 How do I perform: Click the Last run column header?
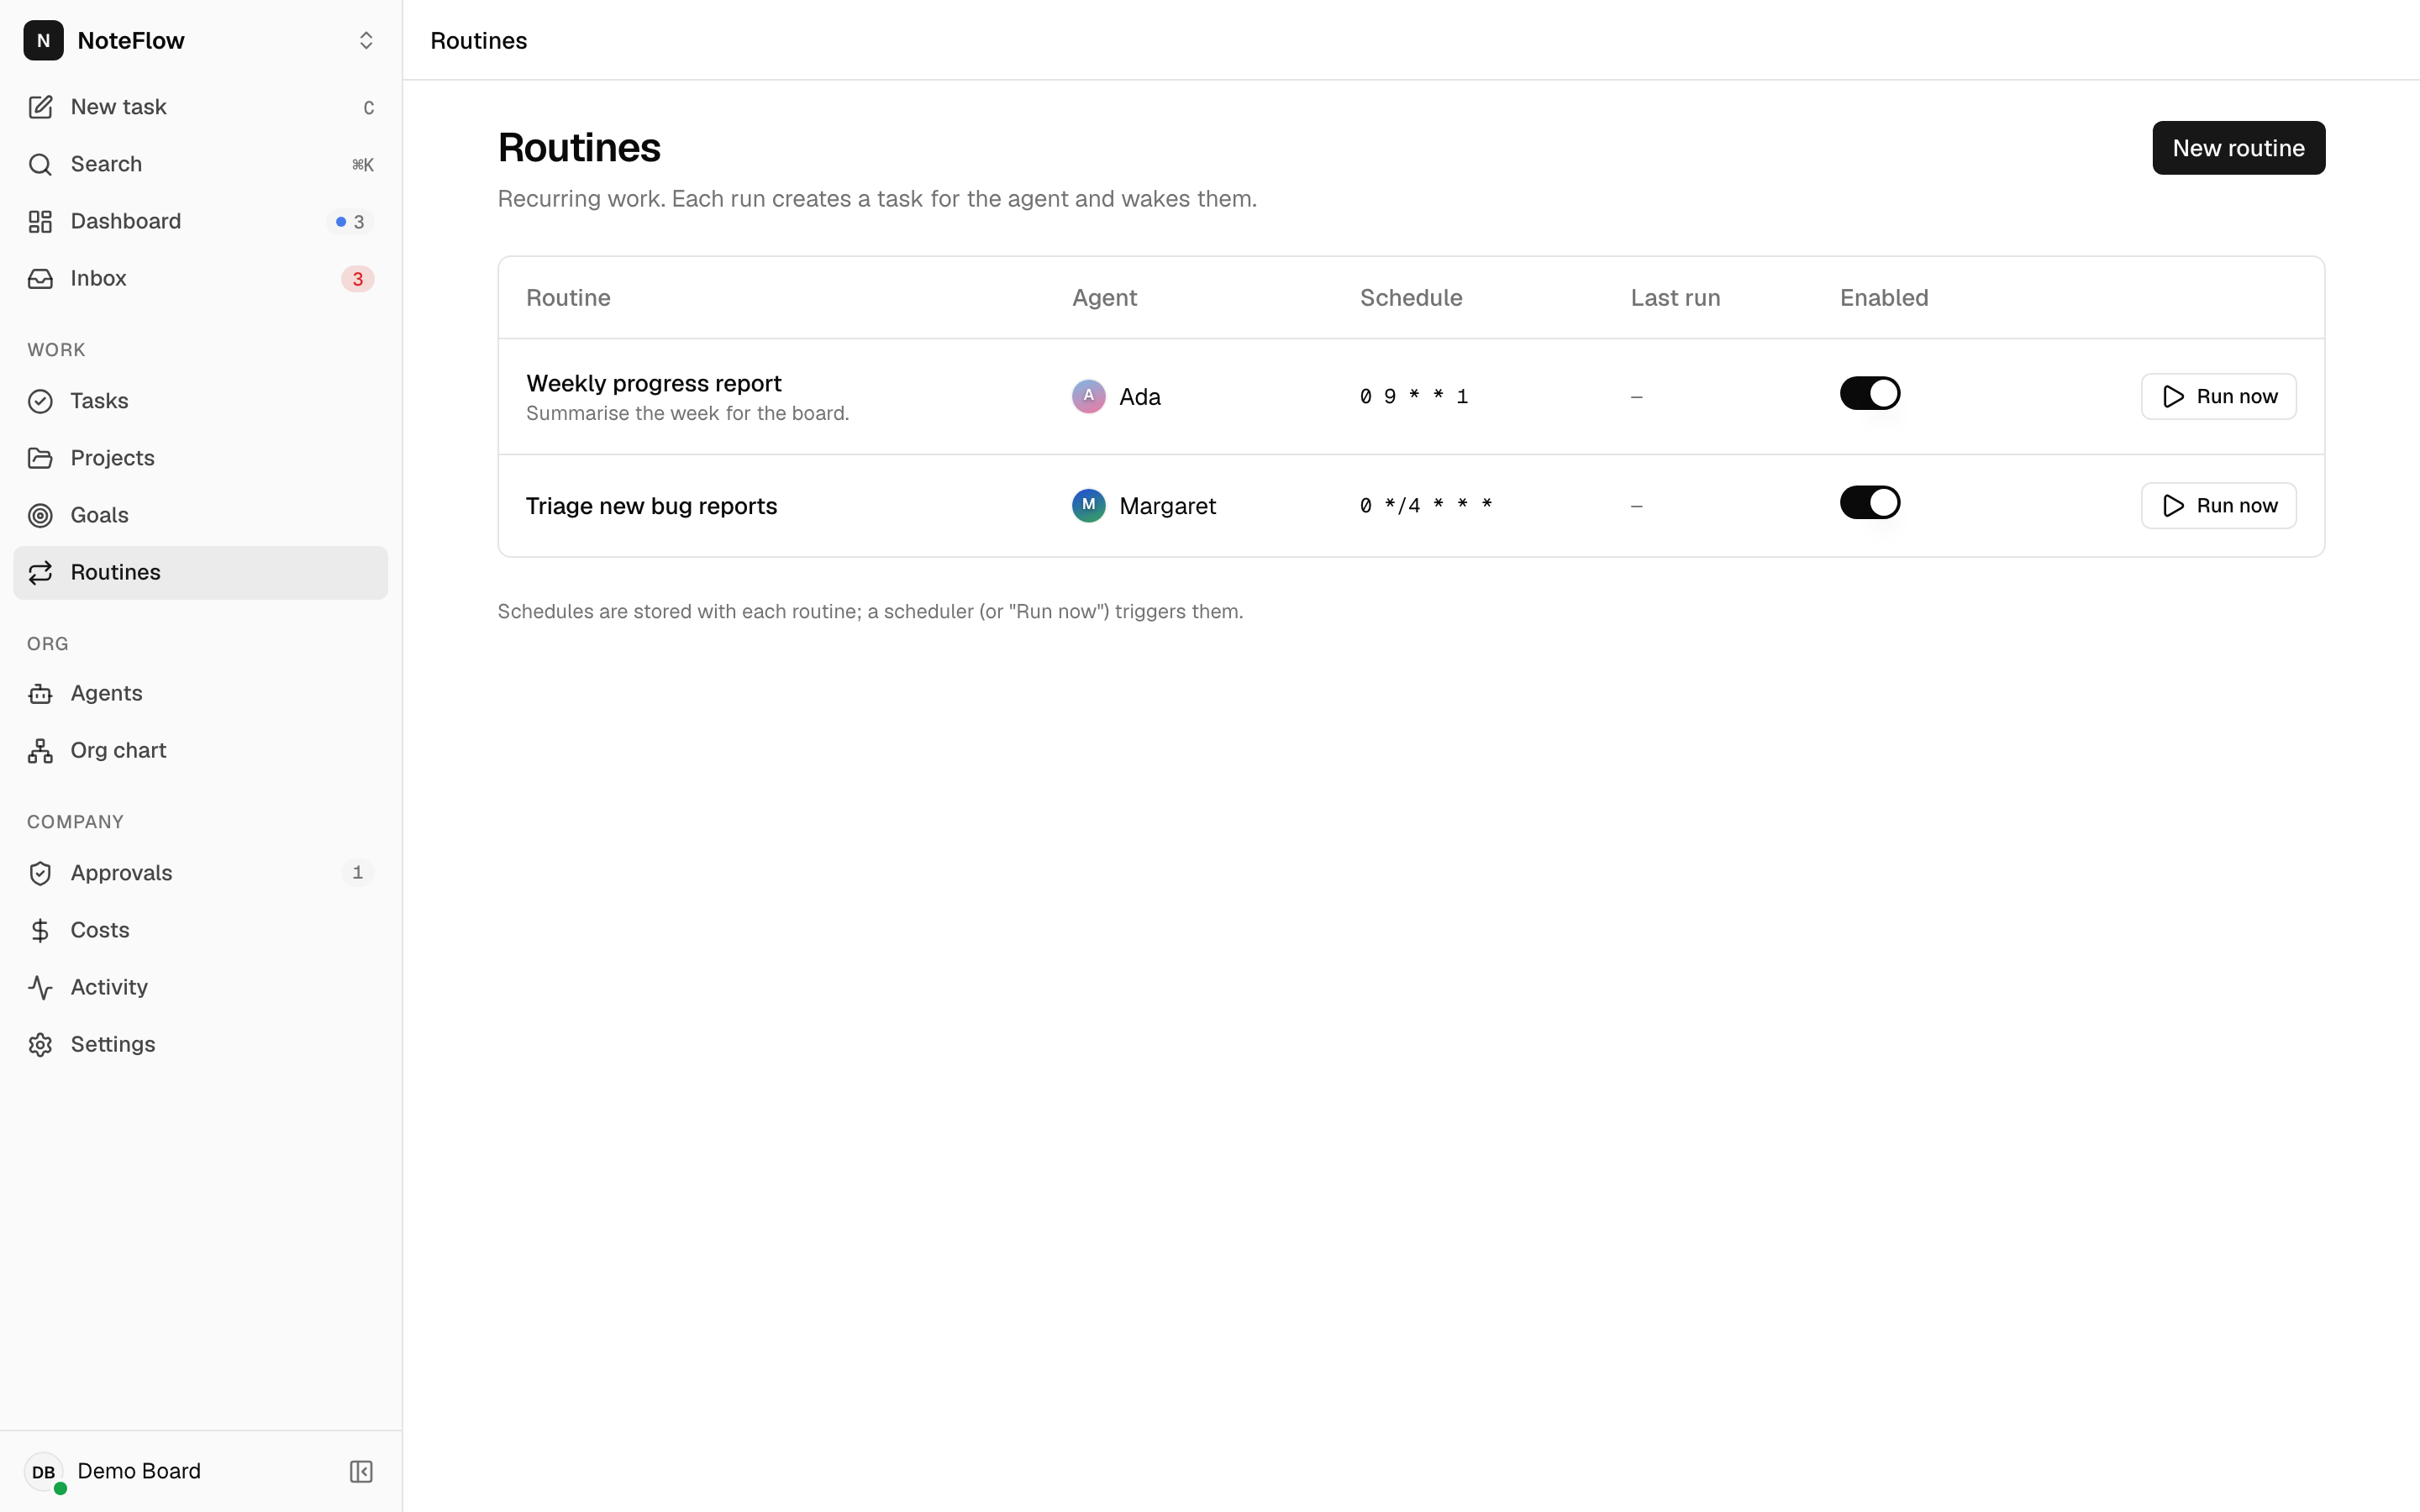tap(1675, 297)
